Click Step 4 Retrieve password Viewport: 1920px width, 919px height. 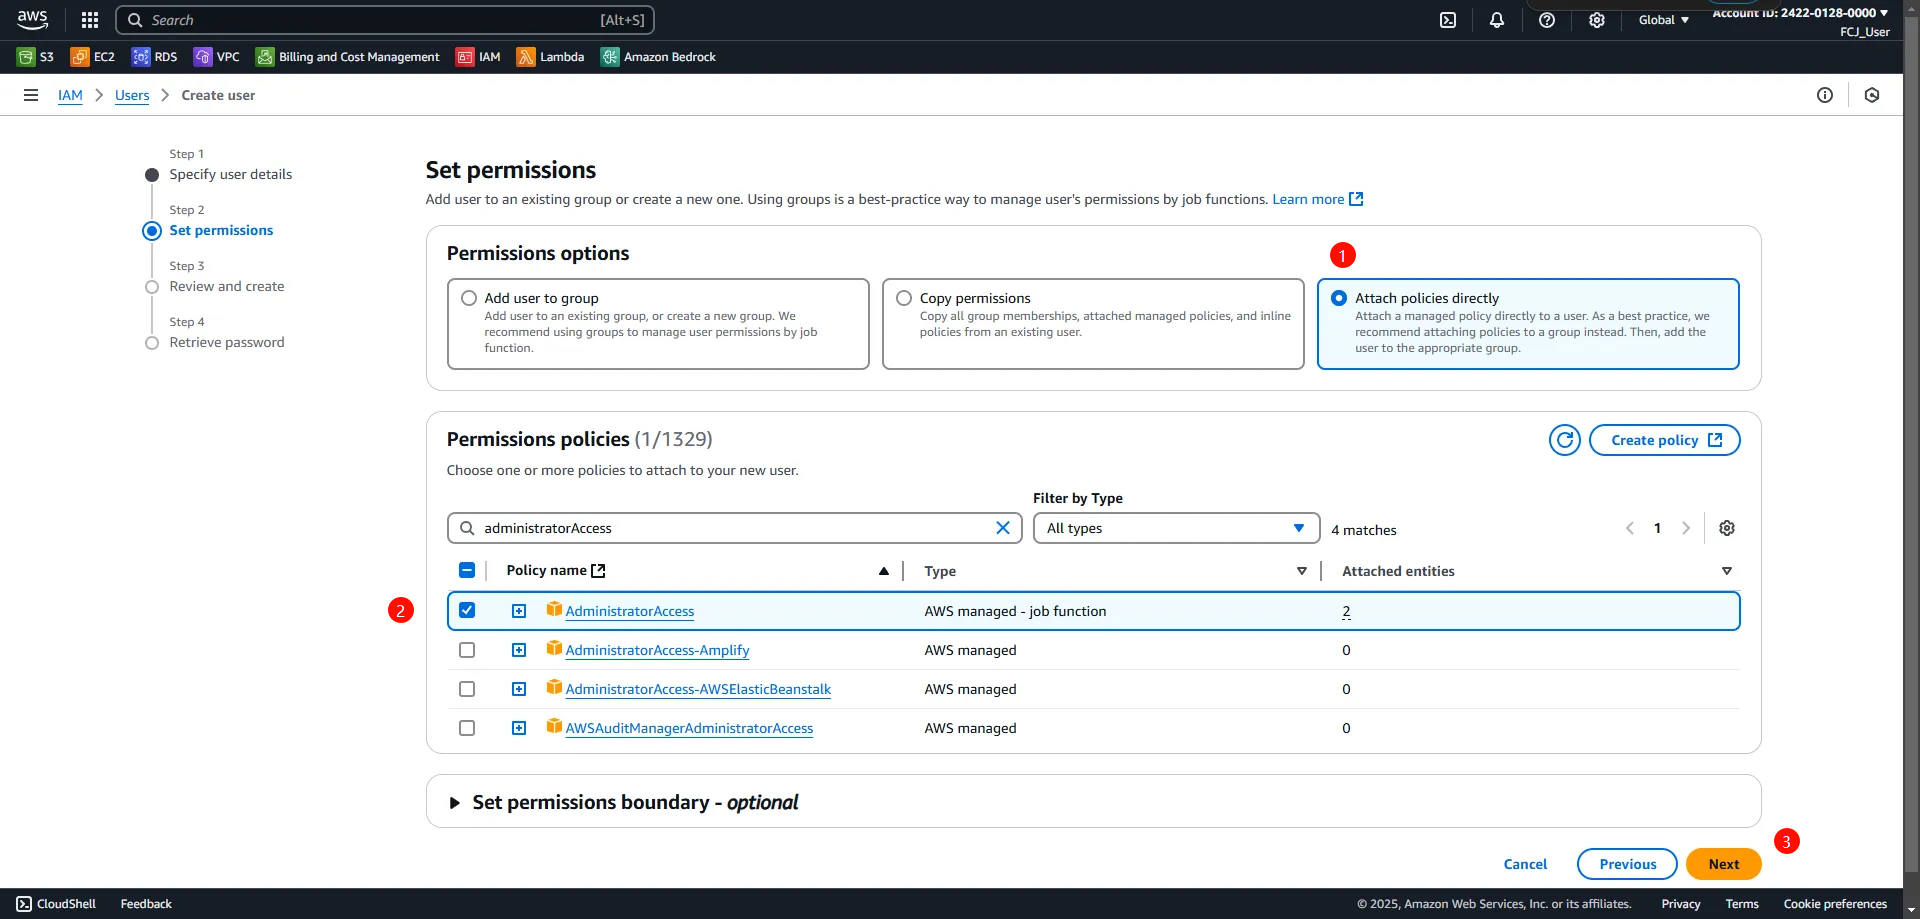pos(226,342)
